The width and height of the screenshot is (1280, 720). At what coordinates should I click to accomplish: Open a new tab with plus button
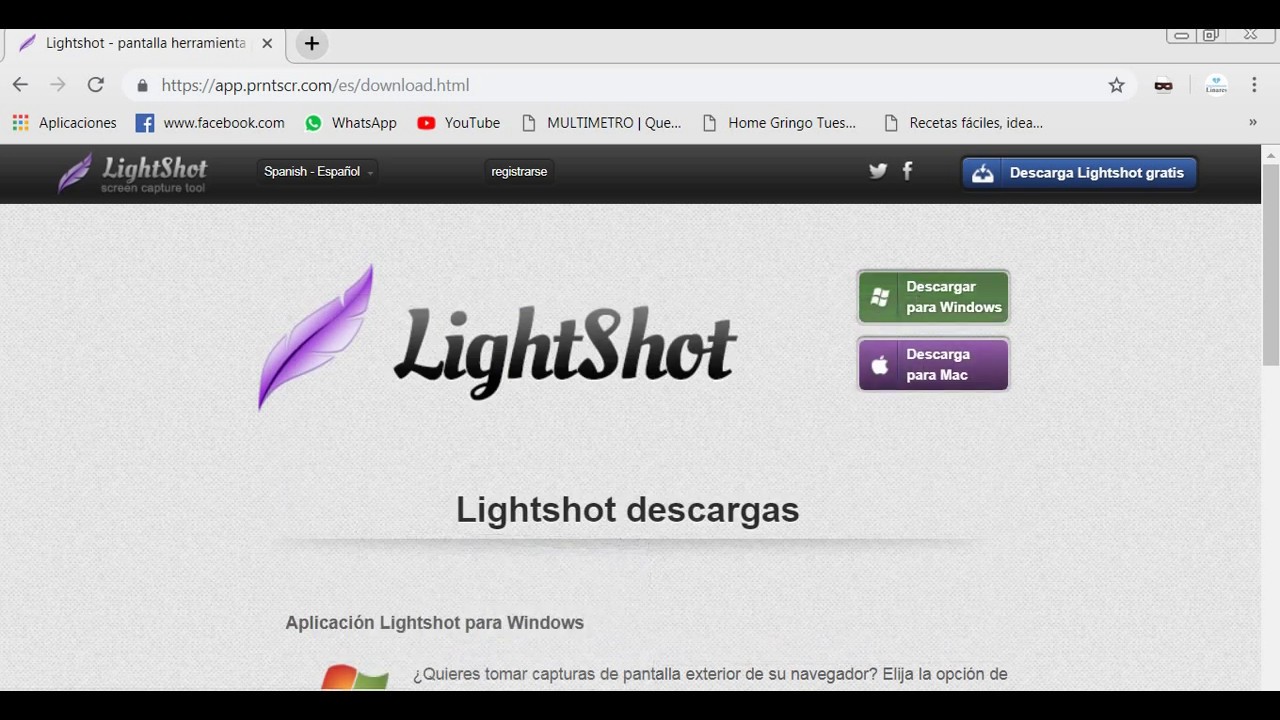coord(312,43)
